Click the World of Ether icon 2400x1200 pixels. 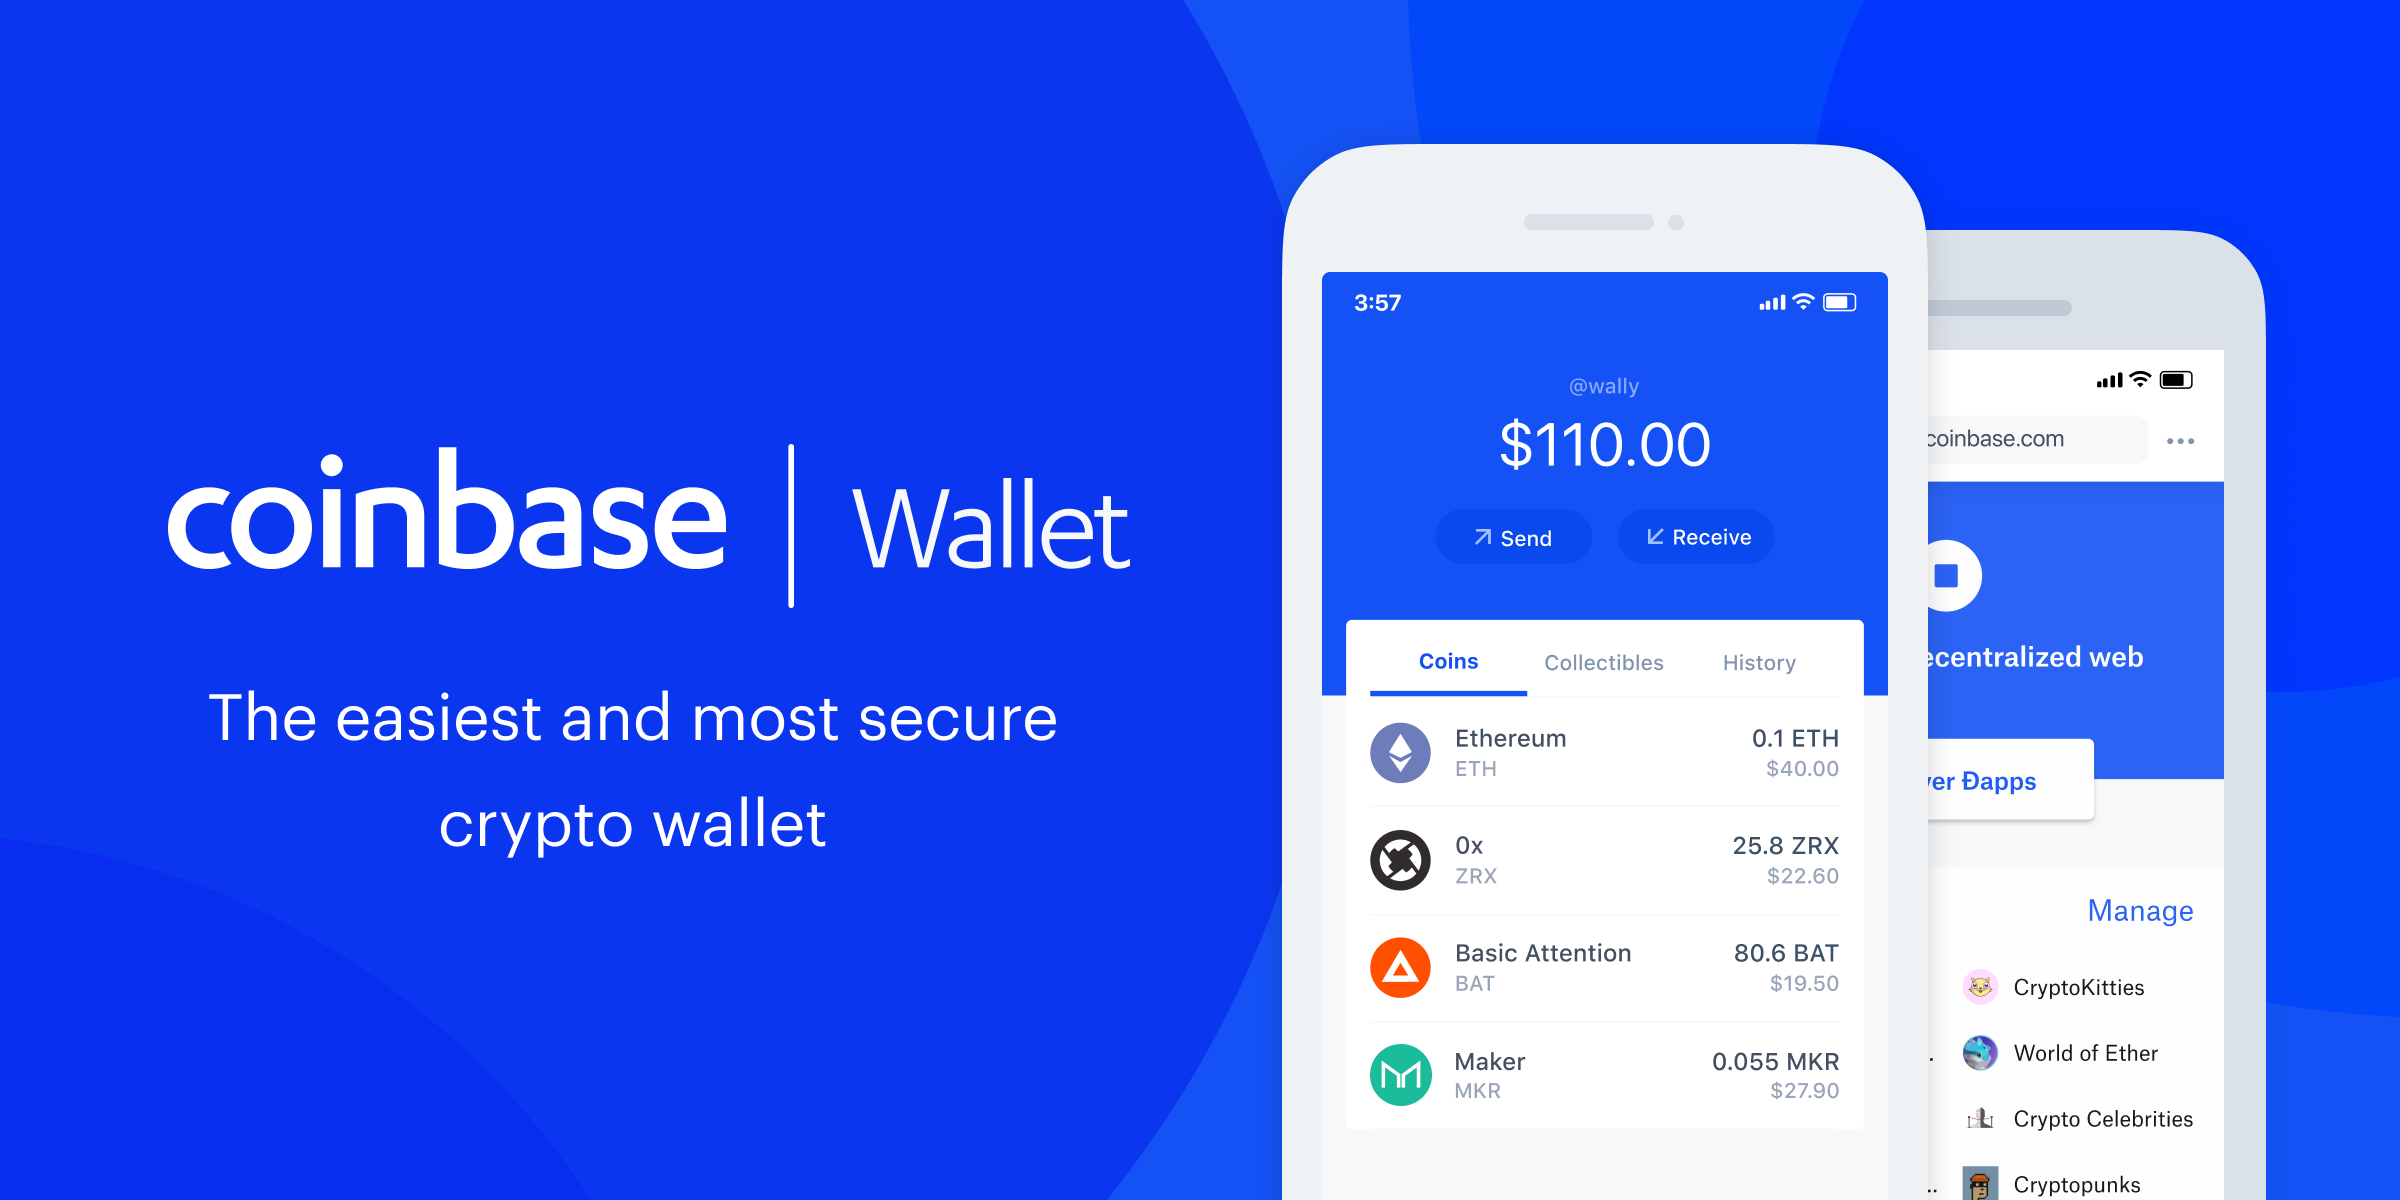tap(1979, 1053)
